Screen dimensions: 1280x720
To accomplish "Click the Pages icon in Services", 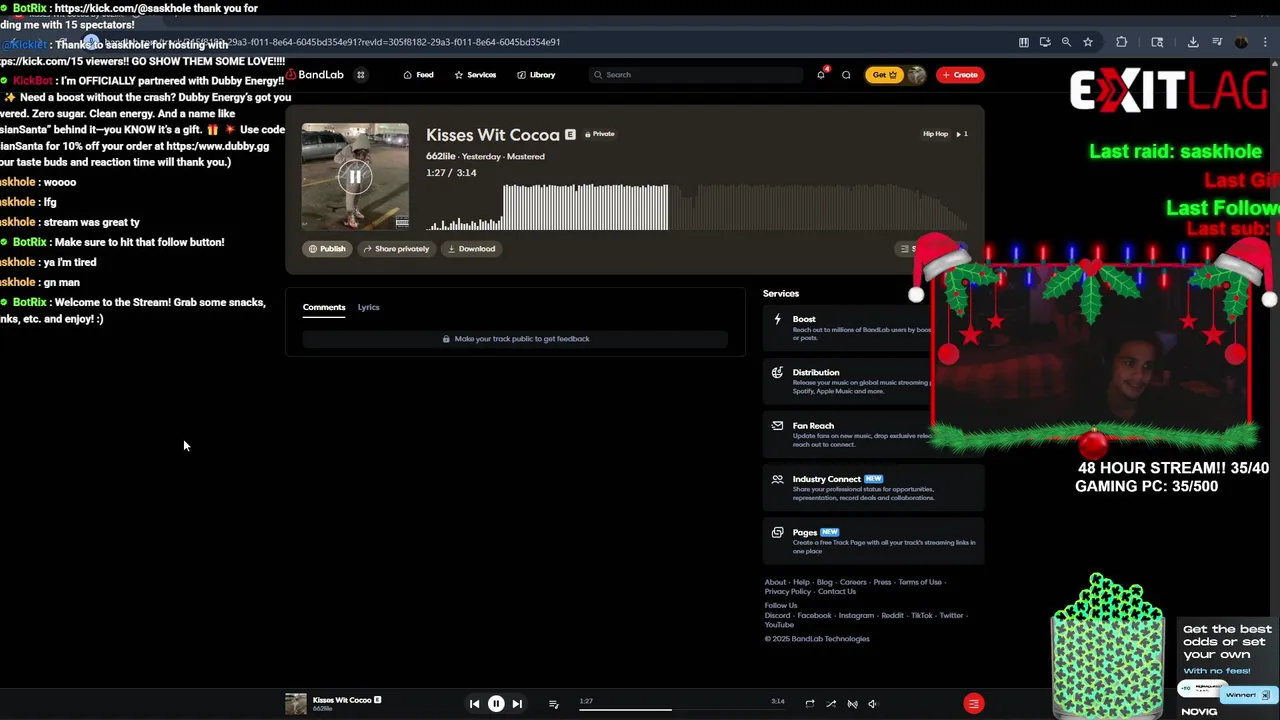I will tap(777, 532).
